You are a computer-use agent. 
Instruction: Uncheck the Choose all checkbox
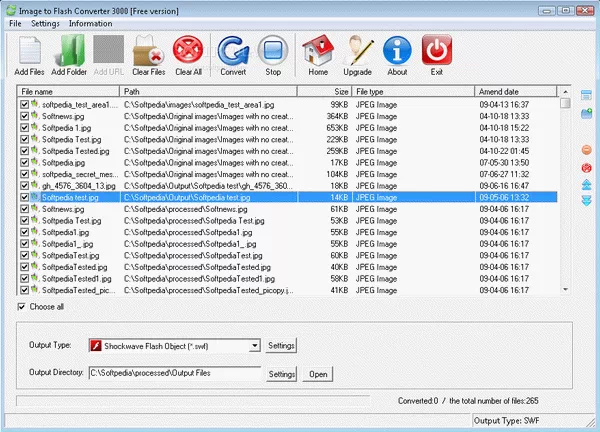(x=21, y=306)
